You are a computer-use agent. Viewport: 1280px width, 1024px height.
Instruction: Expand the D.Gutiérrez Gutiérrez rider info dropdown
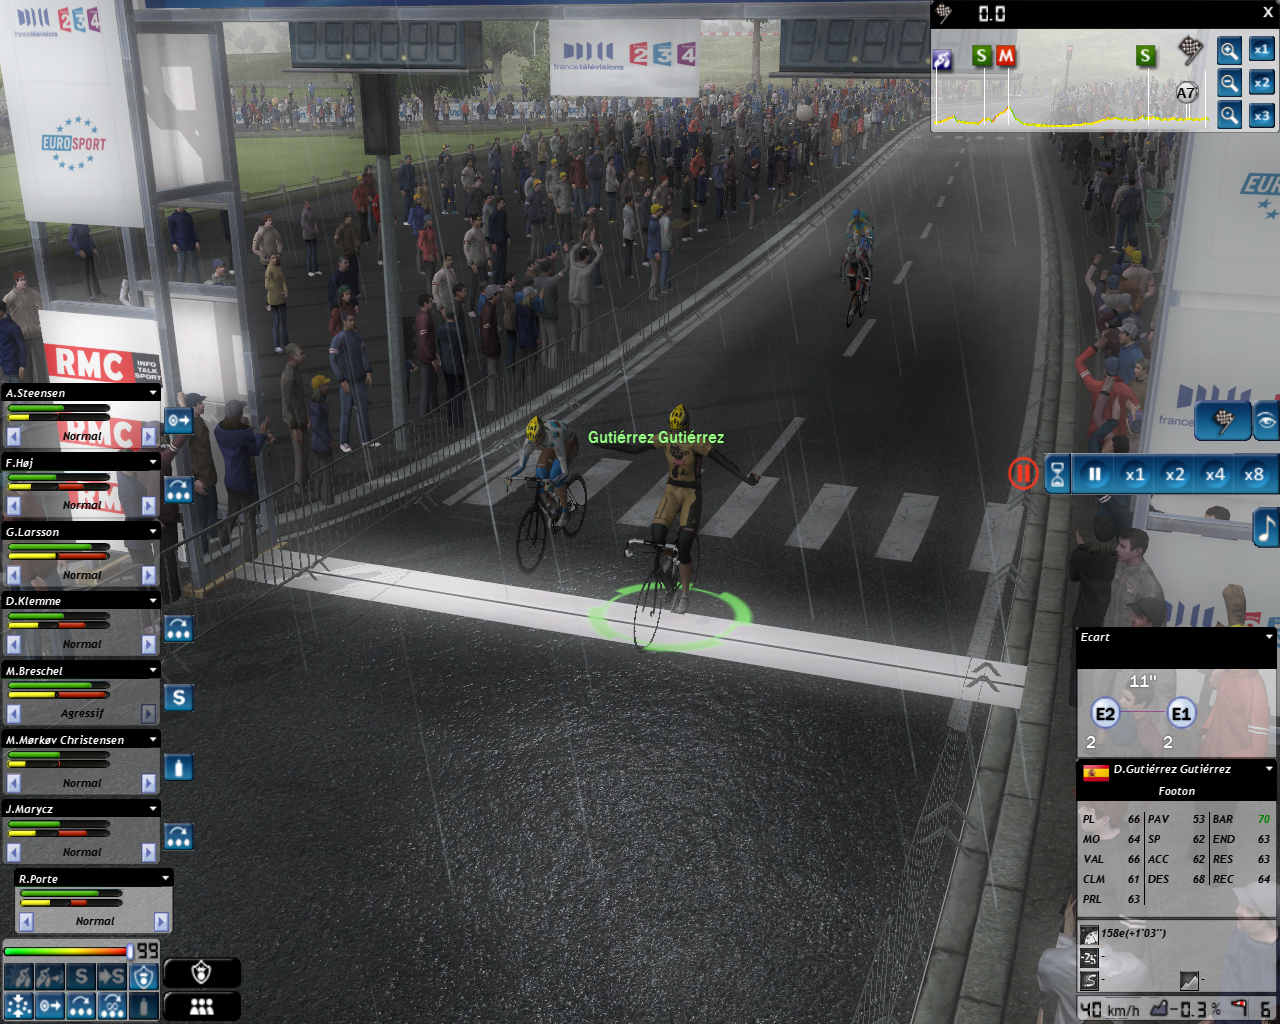click(x=1269, y=769)
